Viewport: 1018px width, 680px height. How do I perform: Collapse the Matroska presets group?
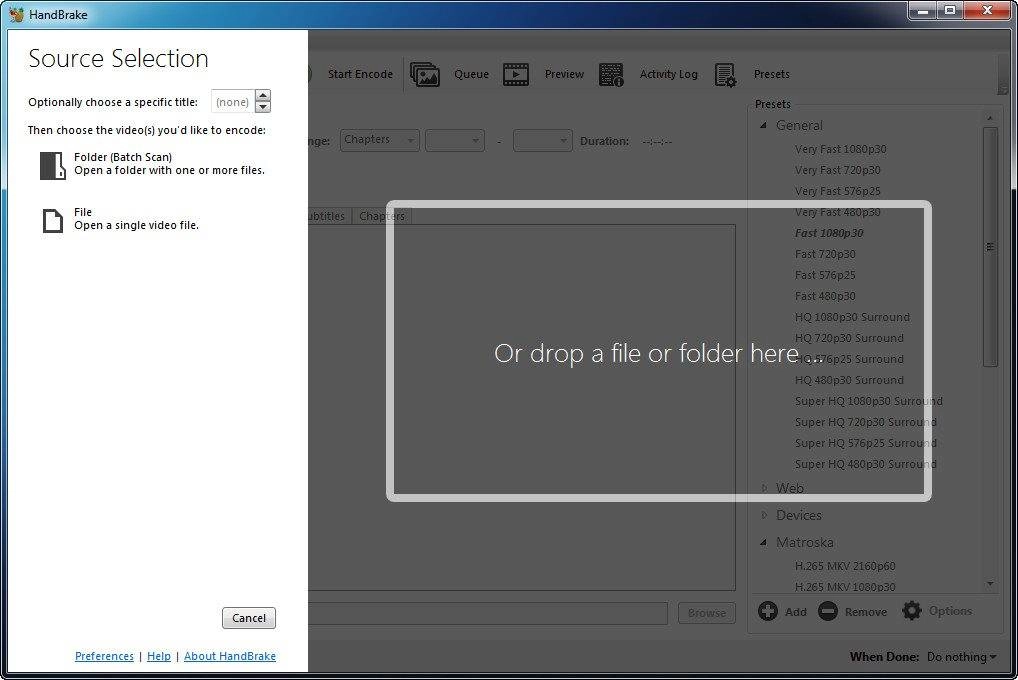(x=764, y=542)
